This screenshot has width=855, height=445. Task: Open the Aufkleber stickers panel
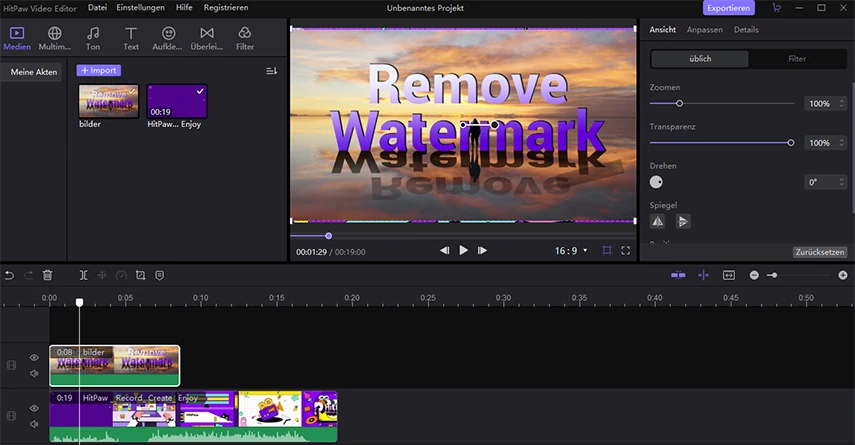[168, 39]
